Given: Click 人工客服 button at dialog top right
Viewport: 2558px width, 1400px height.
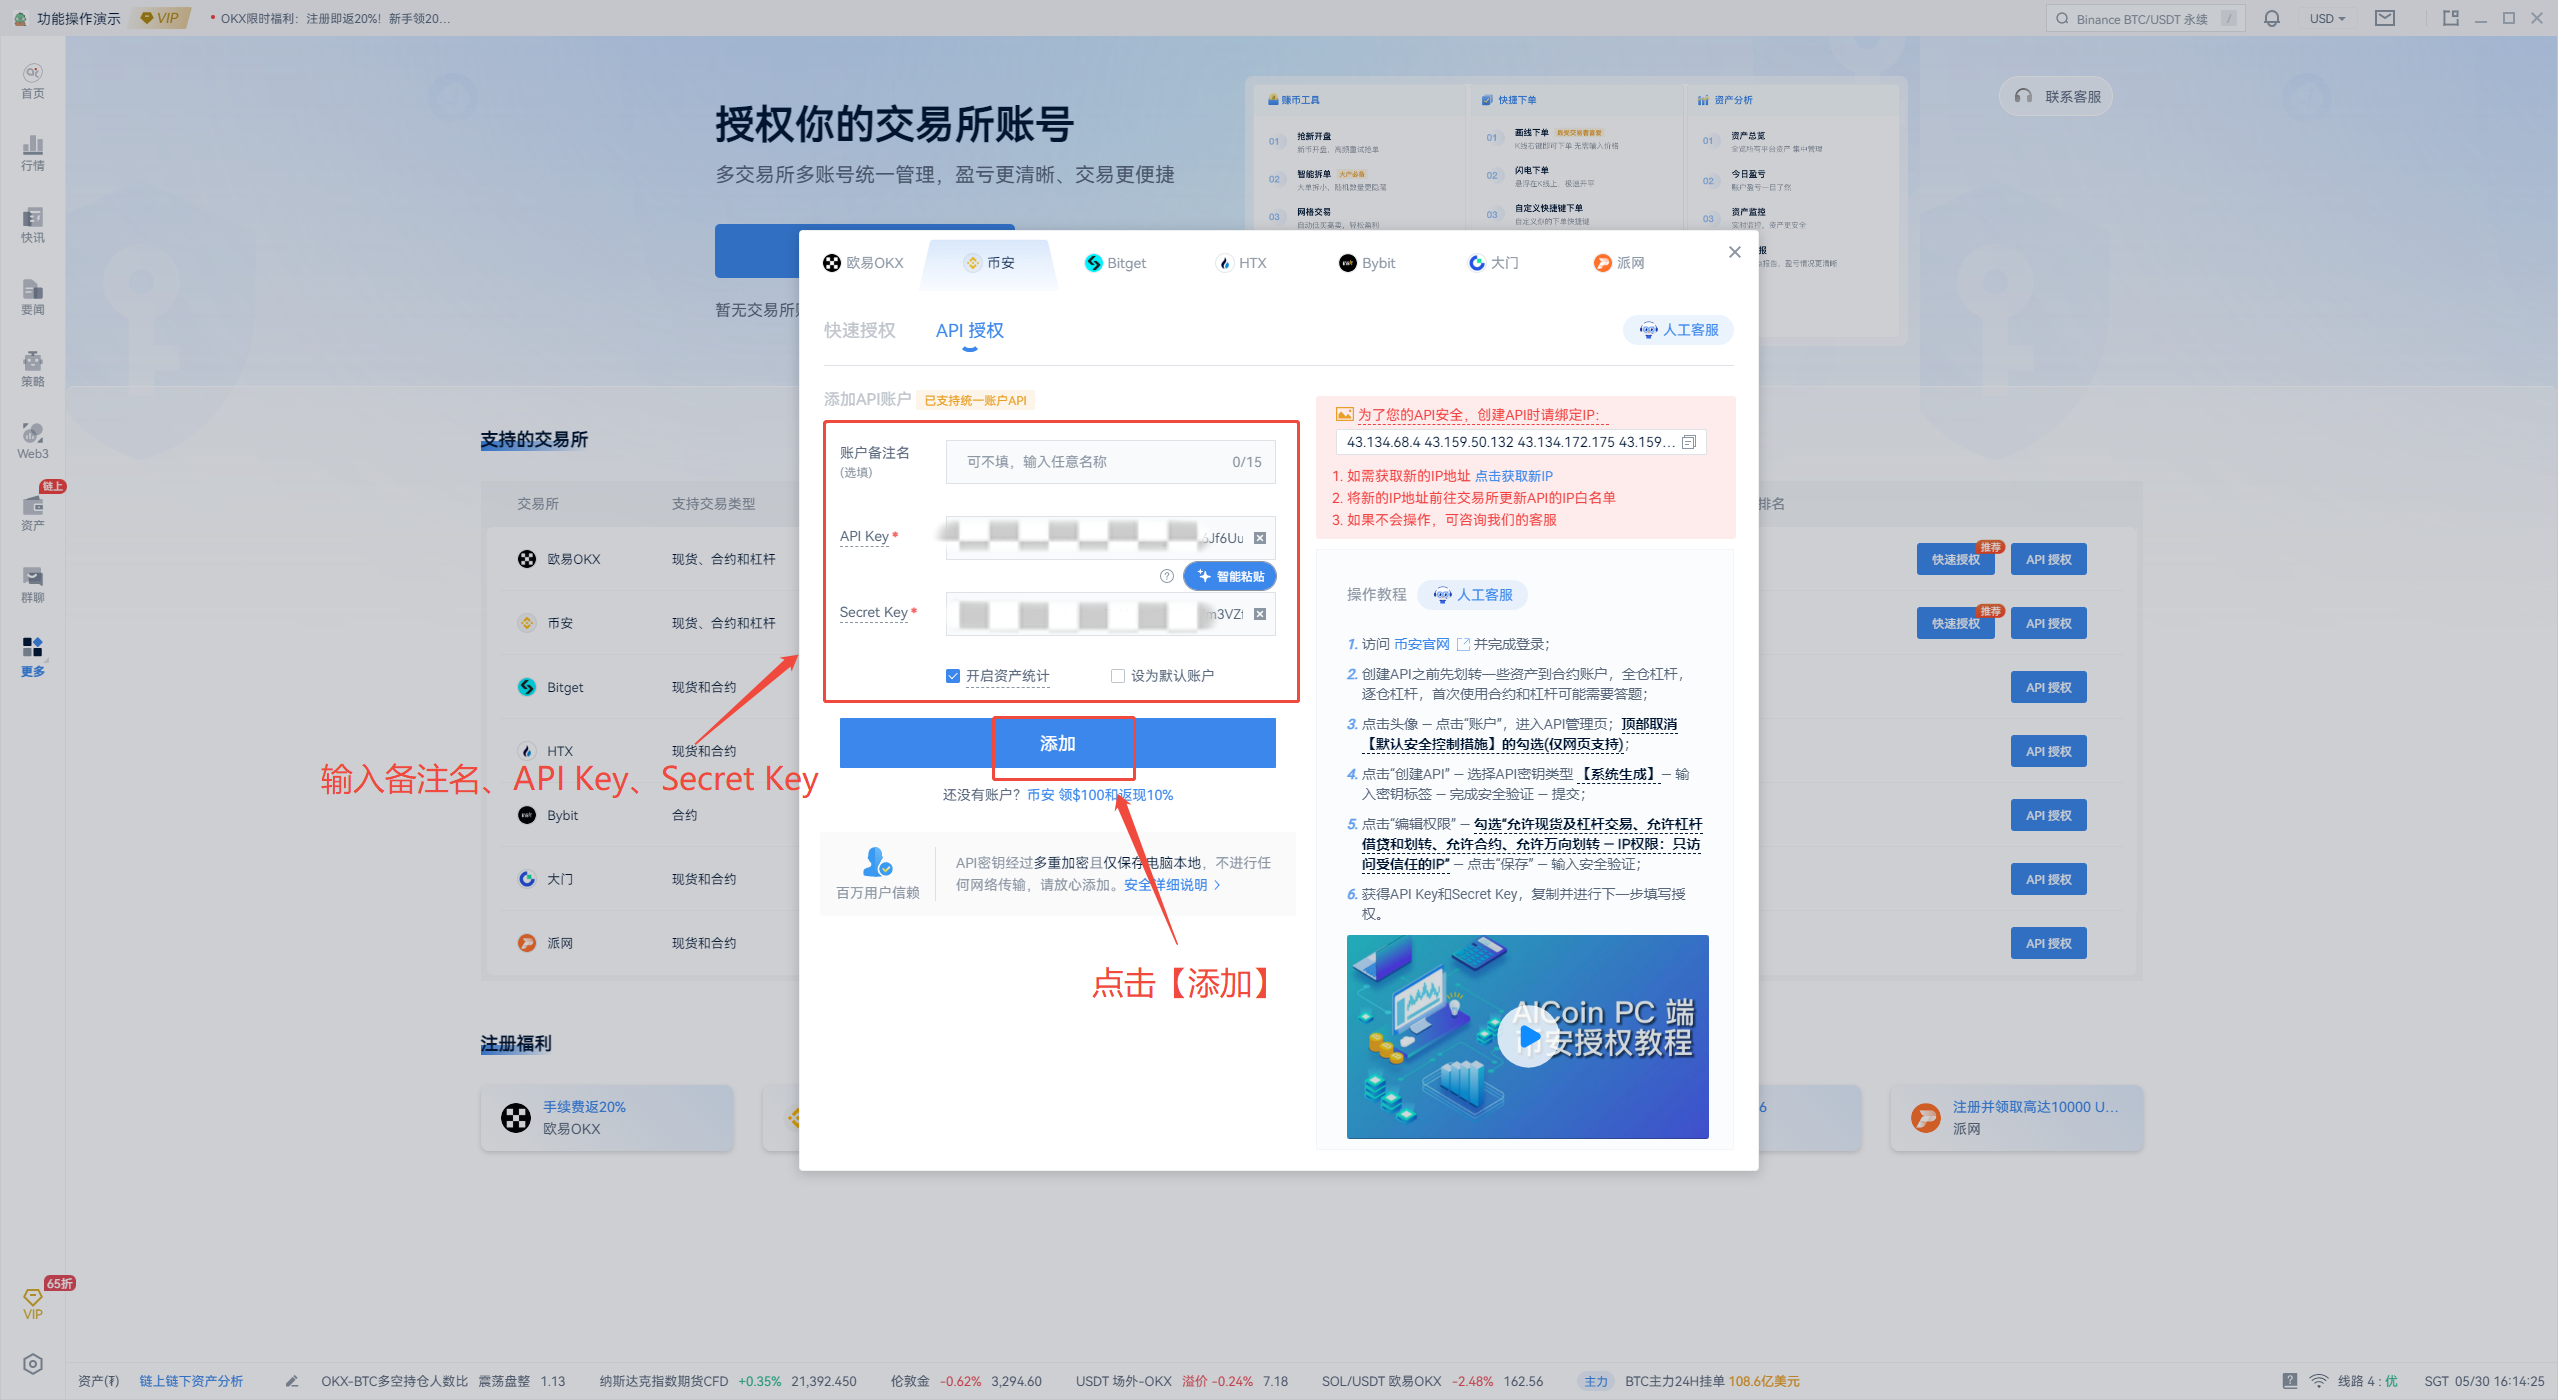Looking at the screenshot, I should 1679,330.
